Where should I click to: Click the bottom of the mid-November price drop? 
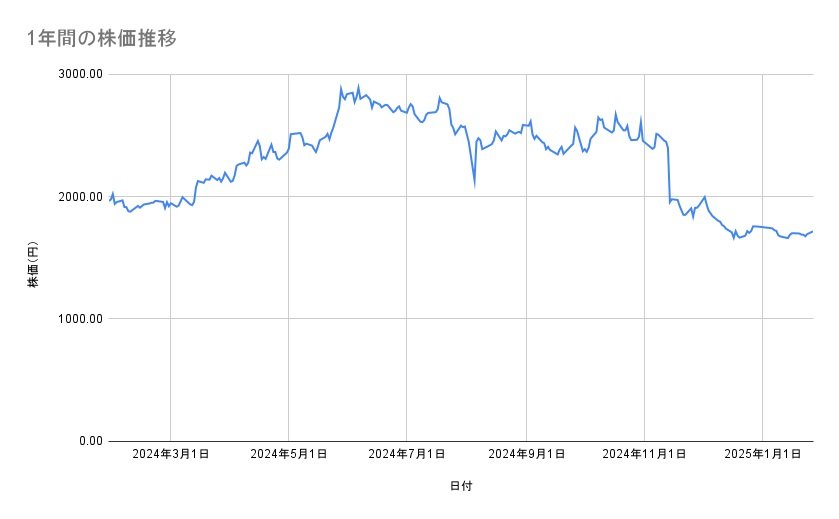[669, 203]
